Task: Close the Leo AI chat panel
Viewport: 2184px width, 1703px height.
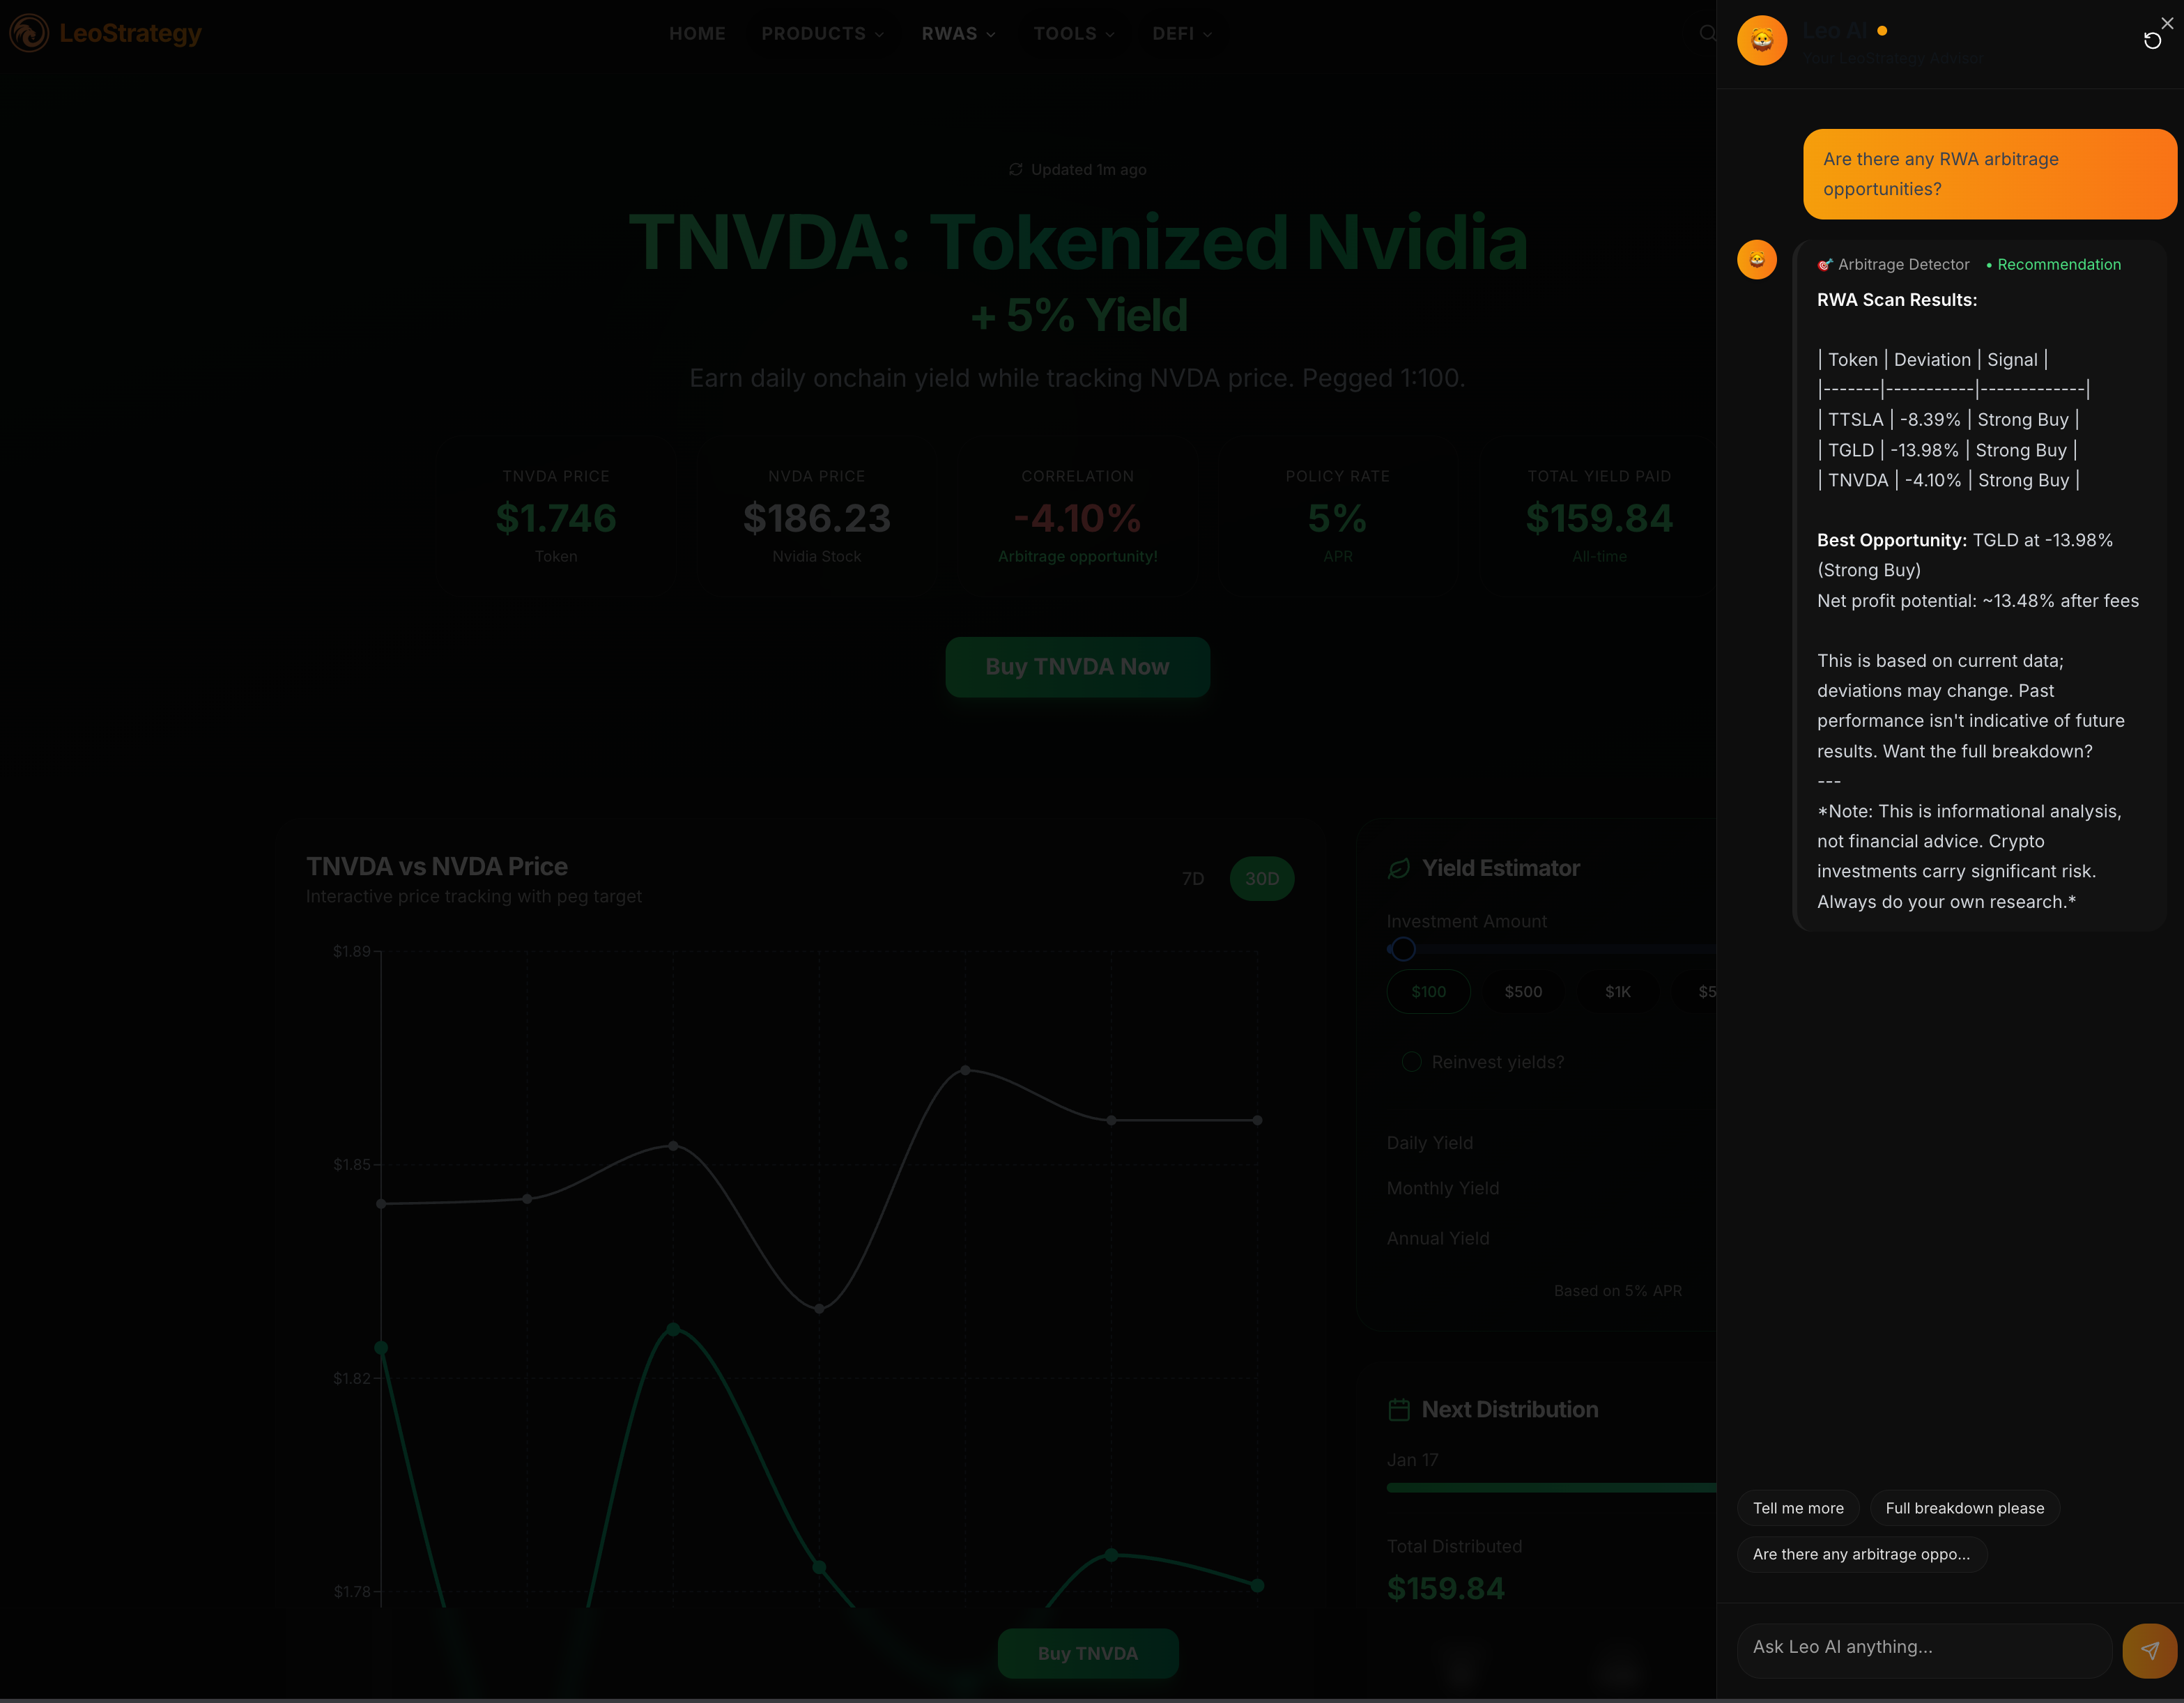Action: pos(2167,23)
